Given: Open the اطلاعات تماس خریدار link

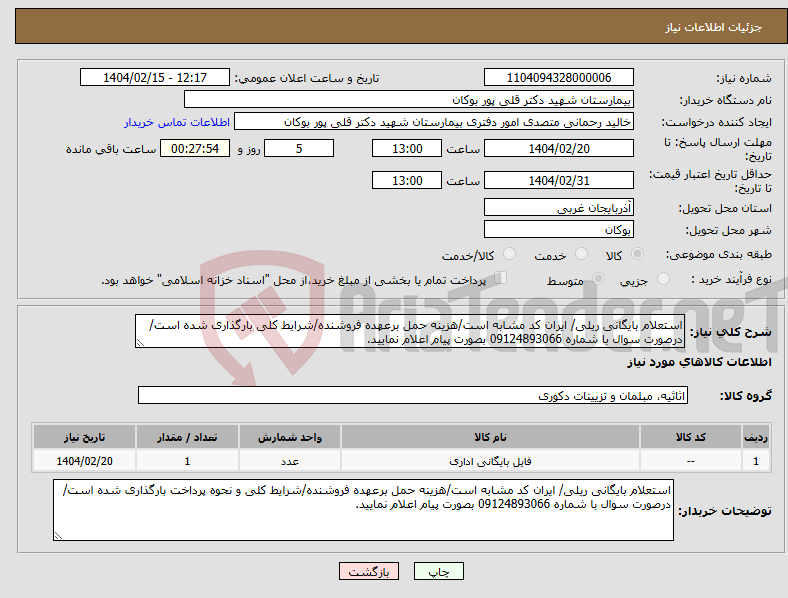Looking at the screenshot, I should (177, 122).
